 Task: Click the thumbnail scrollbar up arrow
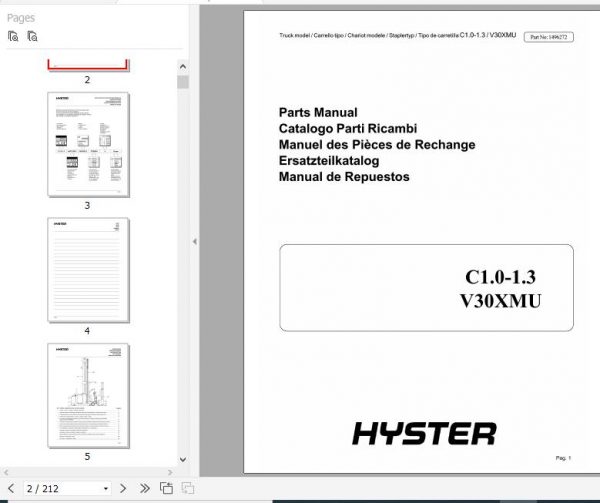(183, 67)
